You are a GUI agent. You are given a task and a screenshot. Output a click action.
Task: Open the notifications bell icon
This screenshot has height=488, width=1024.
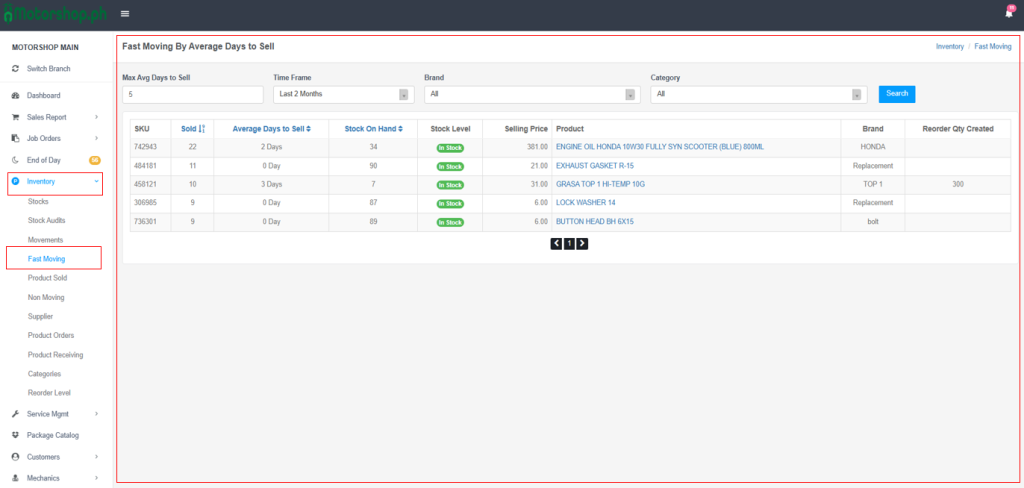pyautogui.click(x=1008, y=13)
